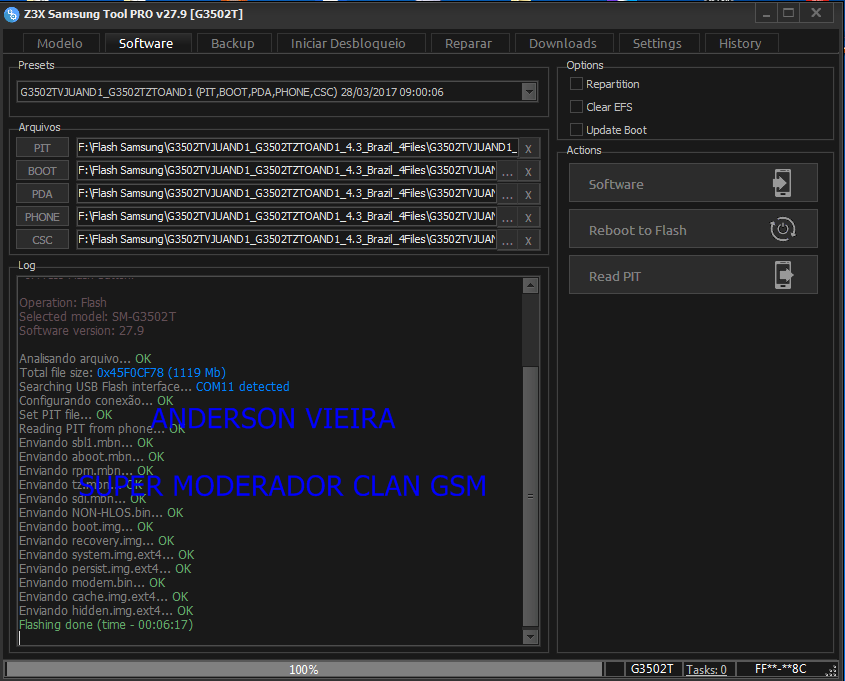Click the log vertical scrollbar thumb

tap(530, 496)
